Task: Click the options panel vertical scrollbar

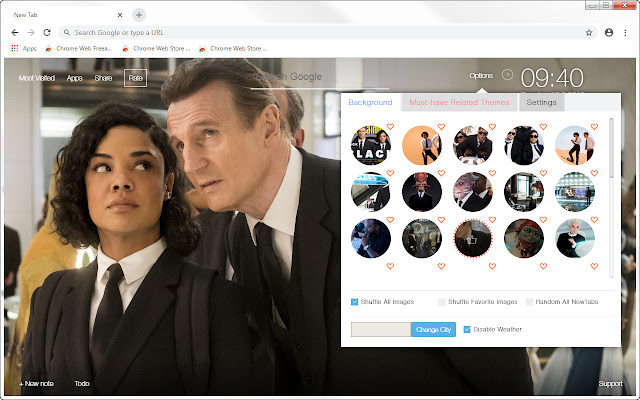Action: [x=611, y=148]
